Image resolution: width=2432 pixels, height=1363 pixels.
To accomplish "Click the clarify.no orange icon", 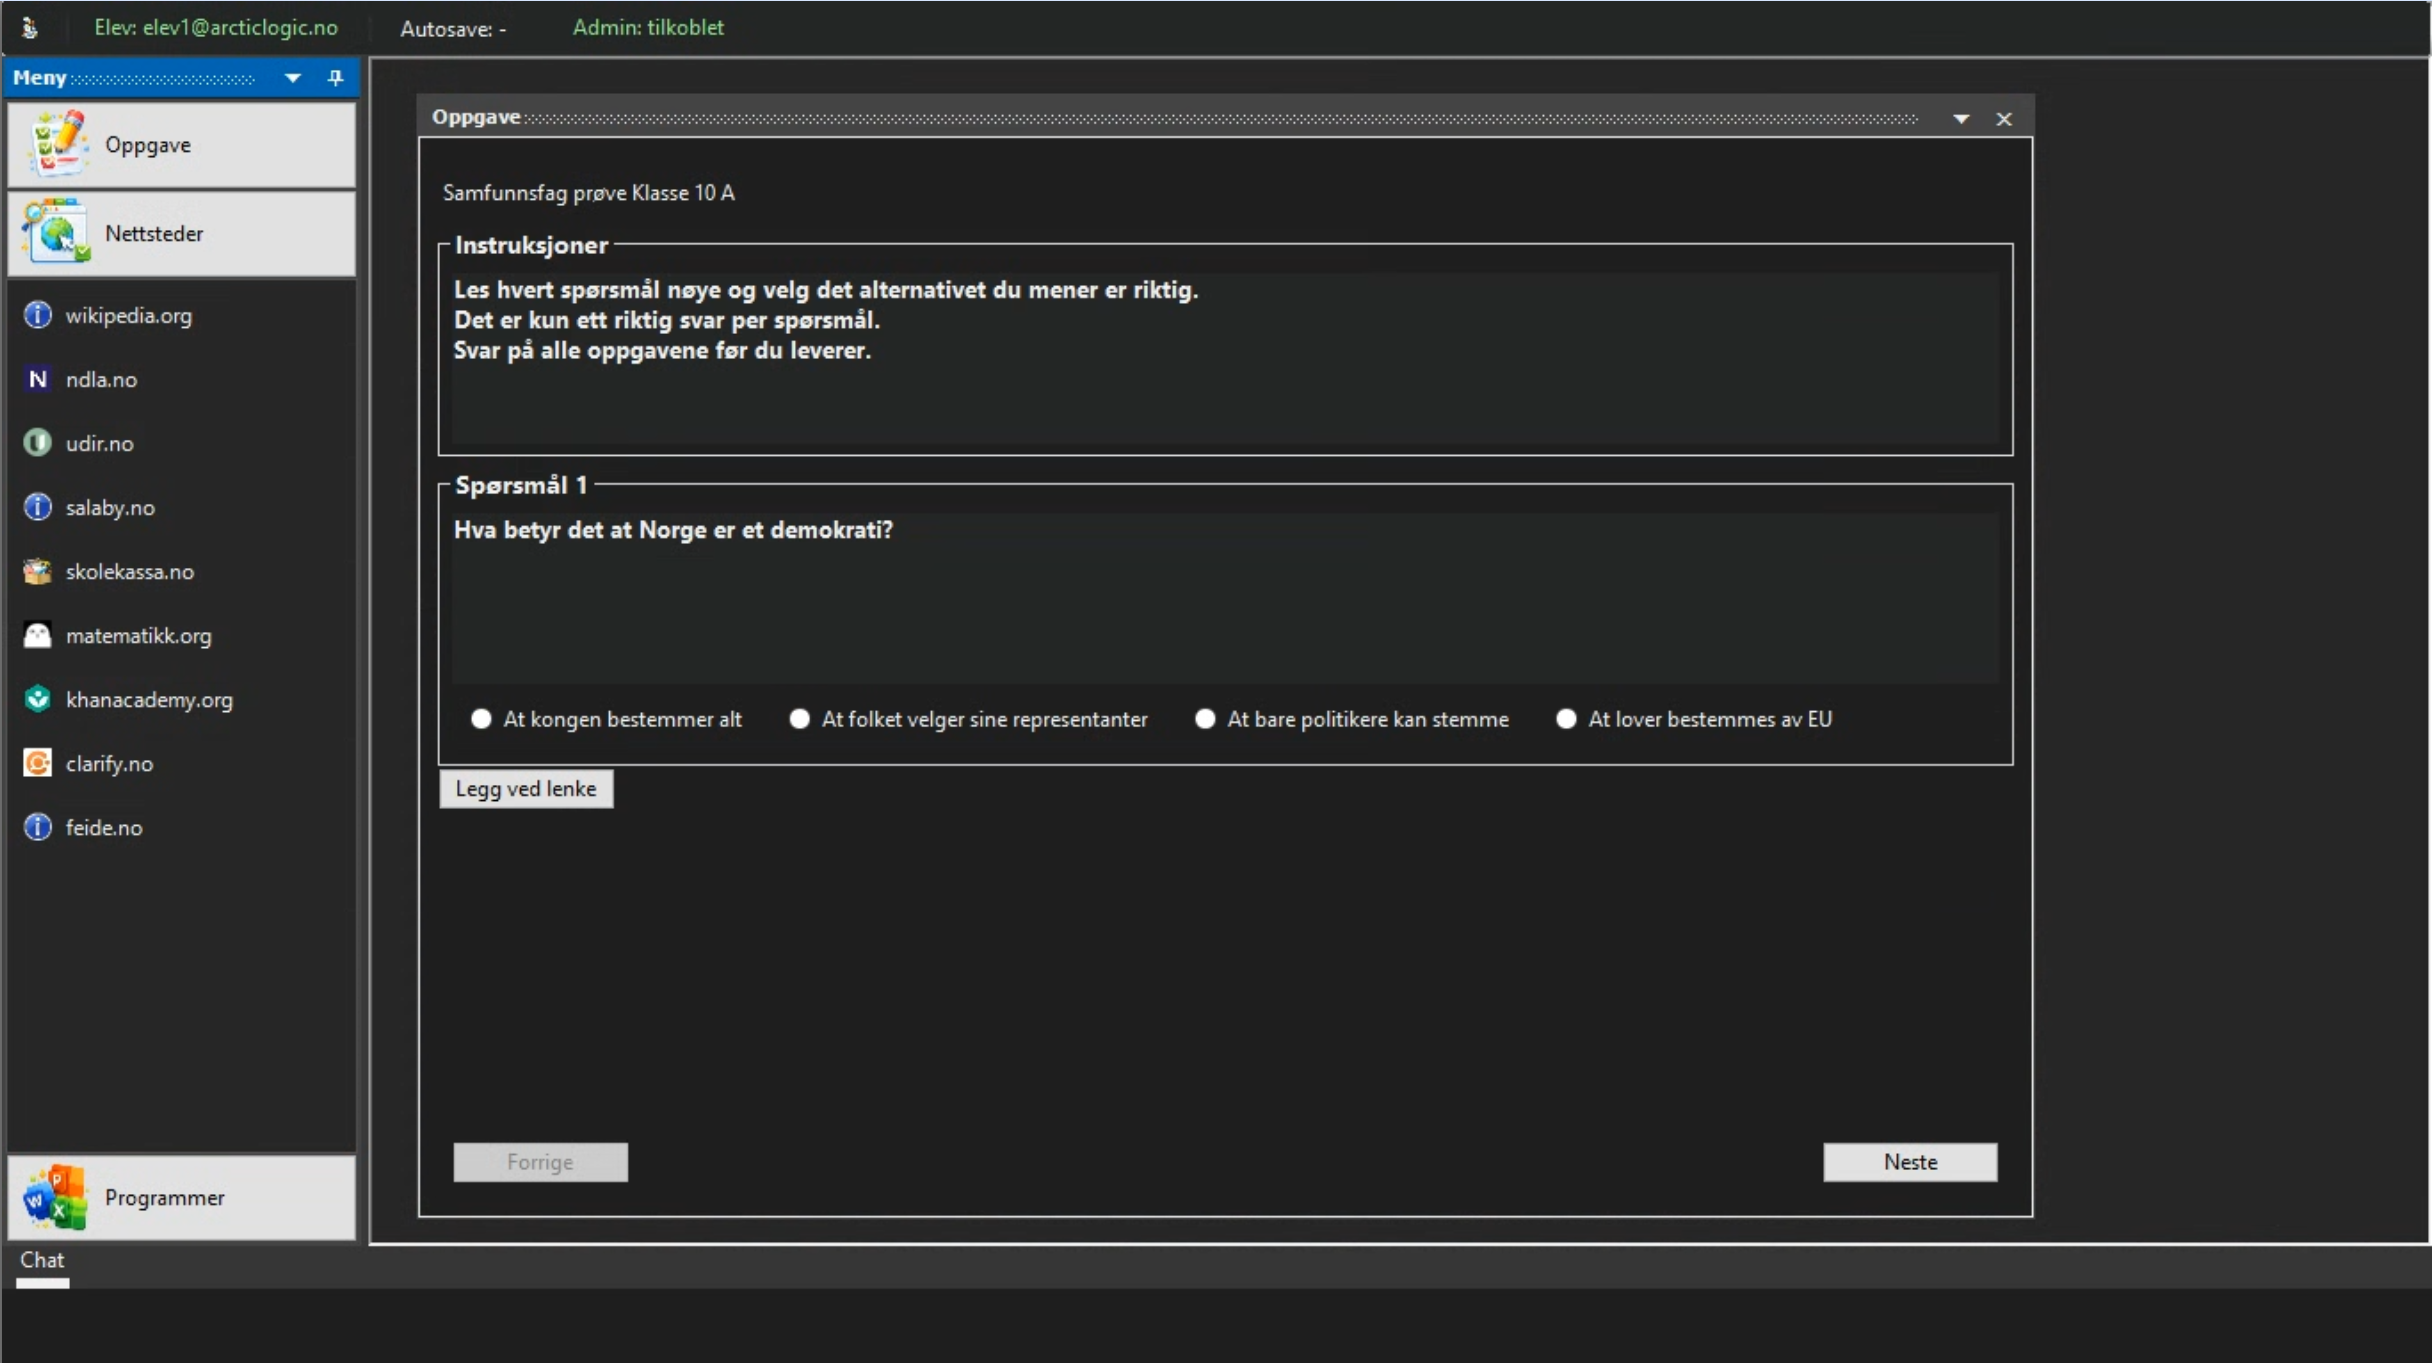I will (38, 763).
